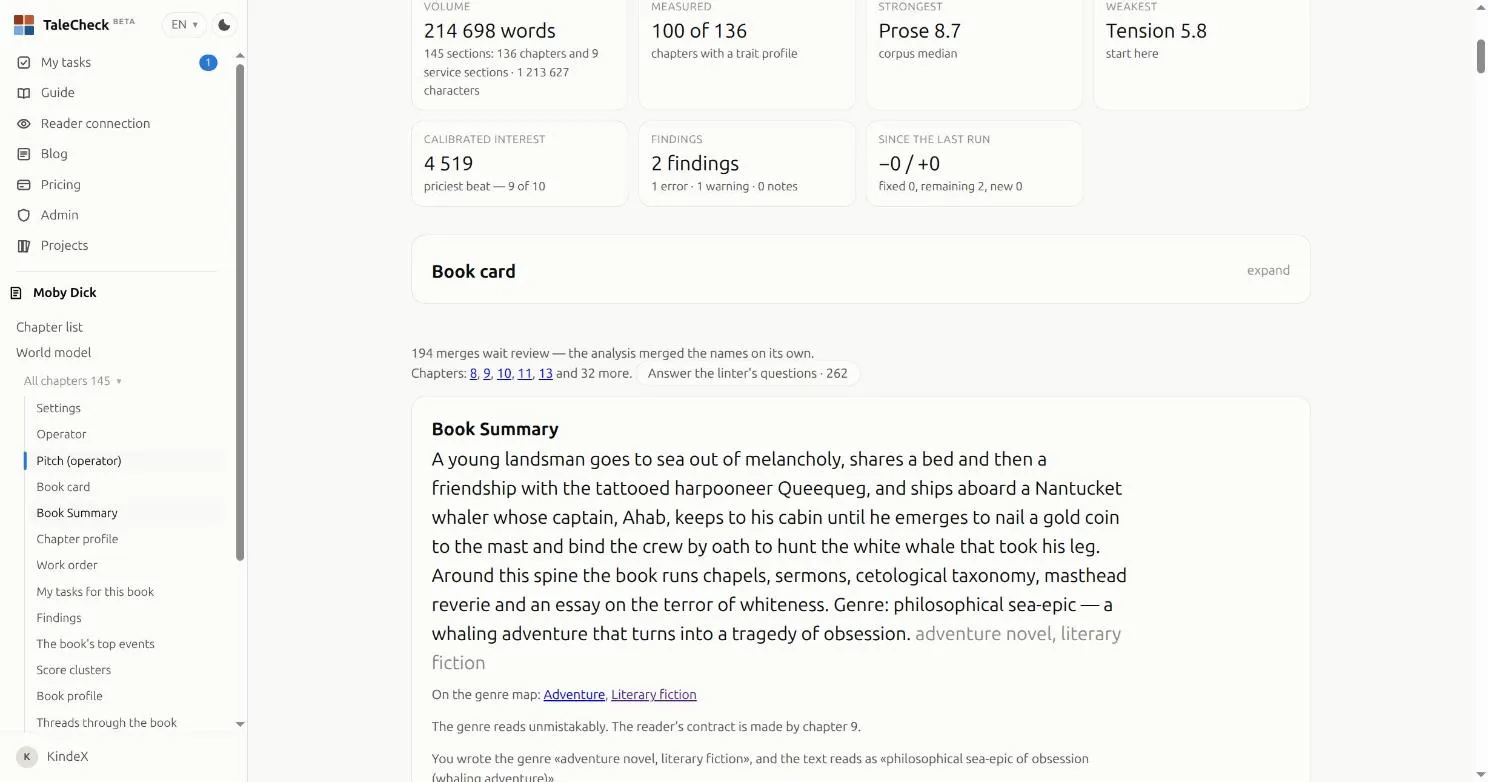Click the Admin shield icon
Viewport: 1488px width, 782px height.
tap(24, 215)
